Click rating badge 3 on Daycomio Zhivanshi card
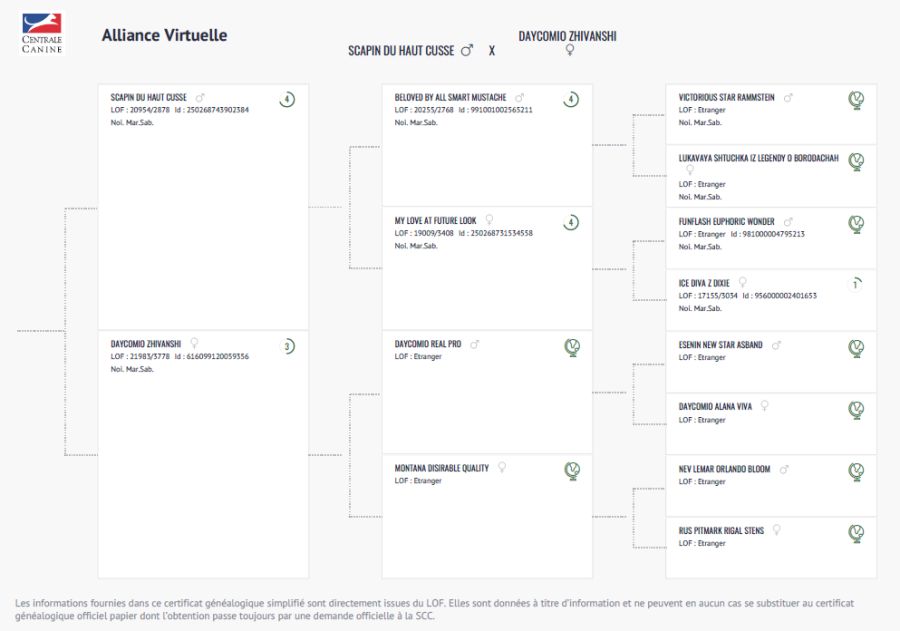Screen dimensions: 900x631 [x=287, y=347]
